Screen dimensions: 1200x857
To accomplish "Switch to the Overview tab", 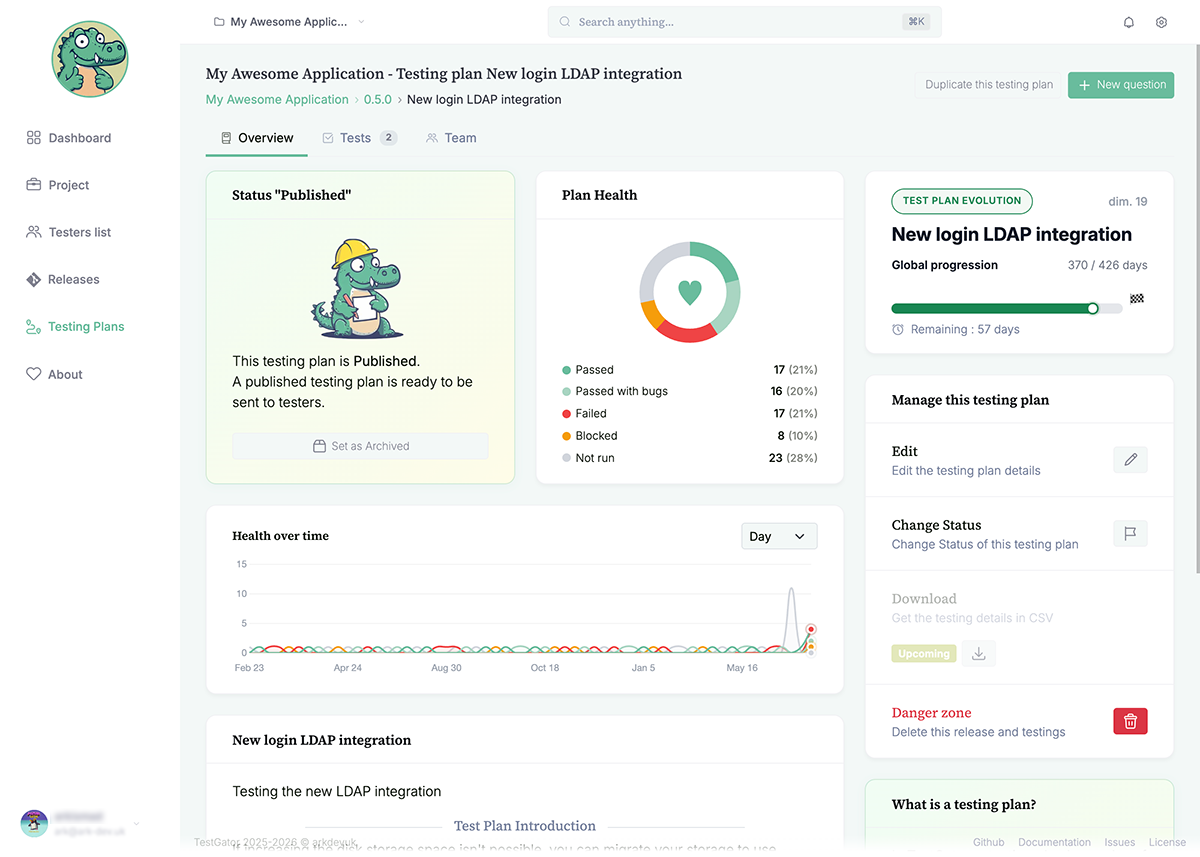I will (x=257, y=138).
